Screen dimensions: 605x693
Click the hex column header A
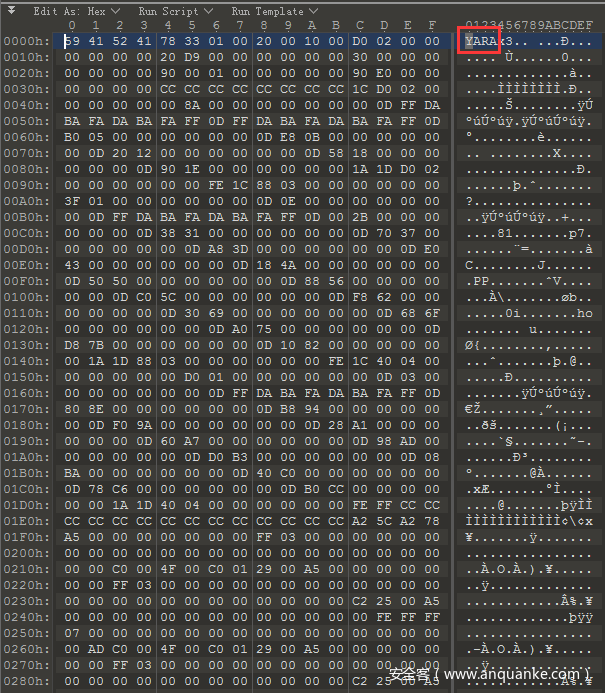(312, 26)
